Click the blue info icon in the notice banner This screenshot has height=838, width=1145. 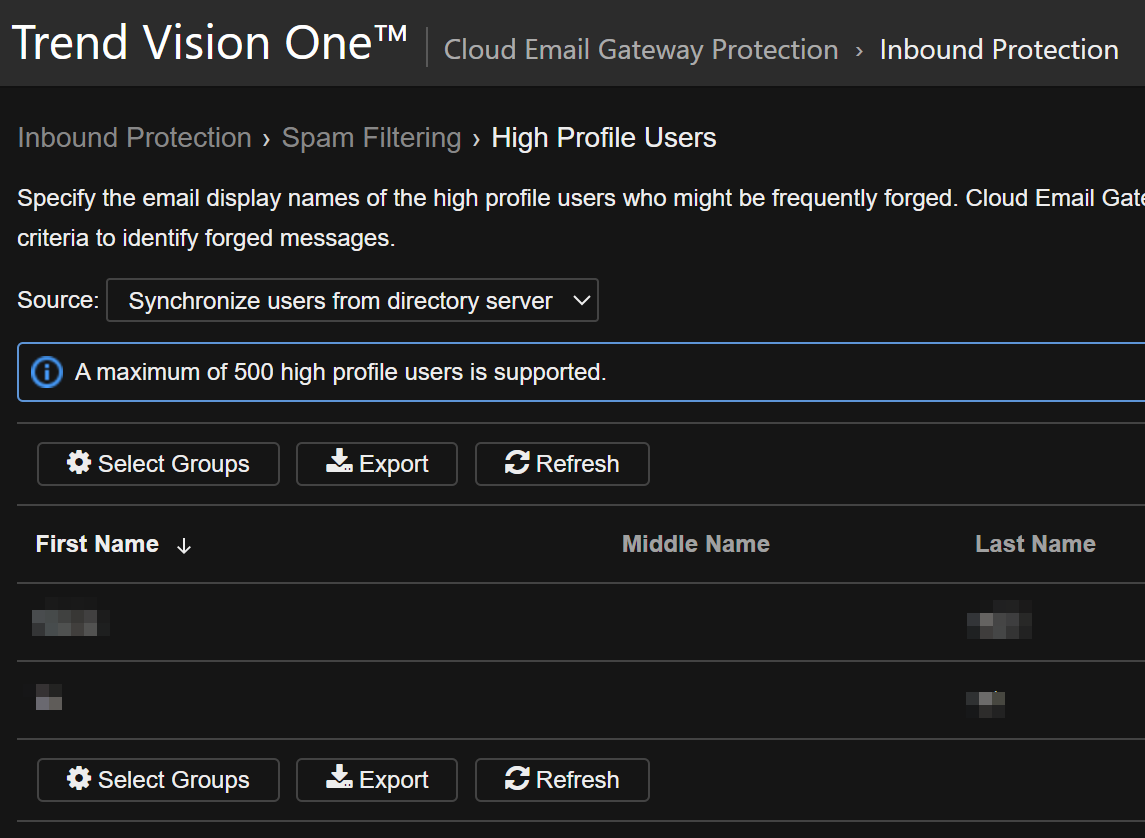(47, 372)
